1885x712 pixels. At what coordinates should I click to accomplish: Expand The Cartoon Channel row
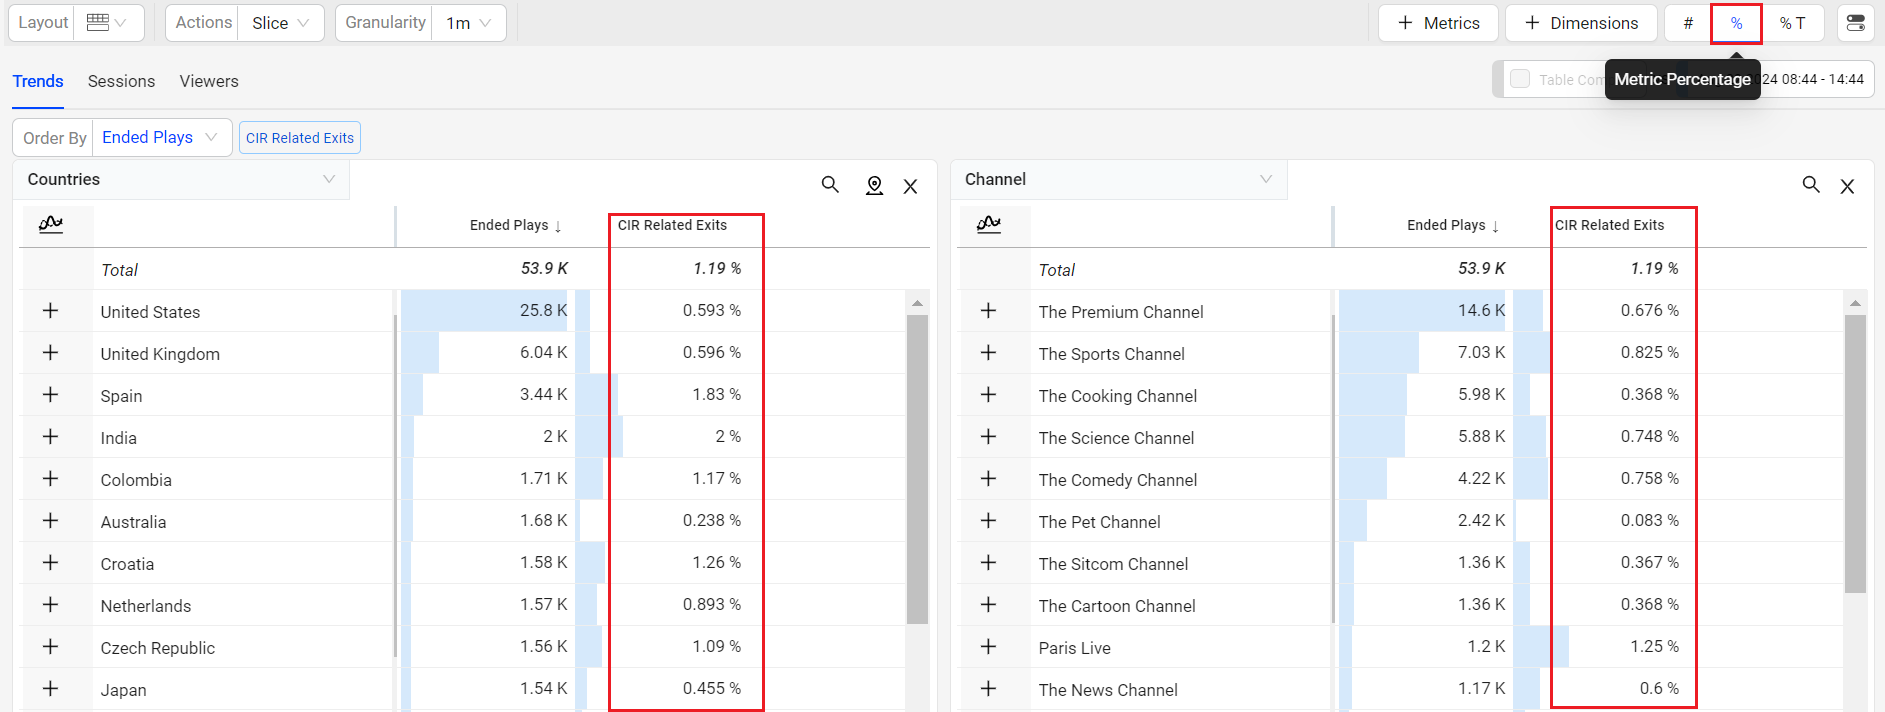(988, 605)
